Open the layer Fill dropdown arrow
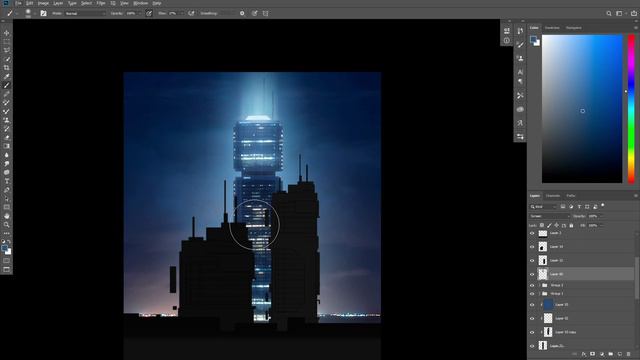The width and height of the screenshot is (640, 360). (602, 225)
